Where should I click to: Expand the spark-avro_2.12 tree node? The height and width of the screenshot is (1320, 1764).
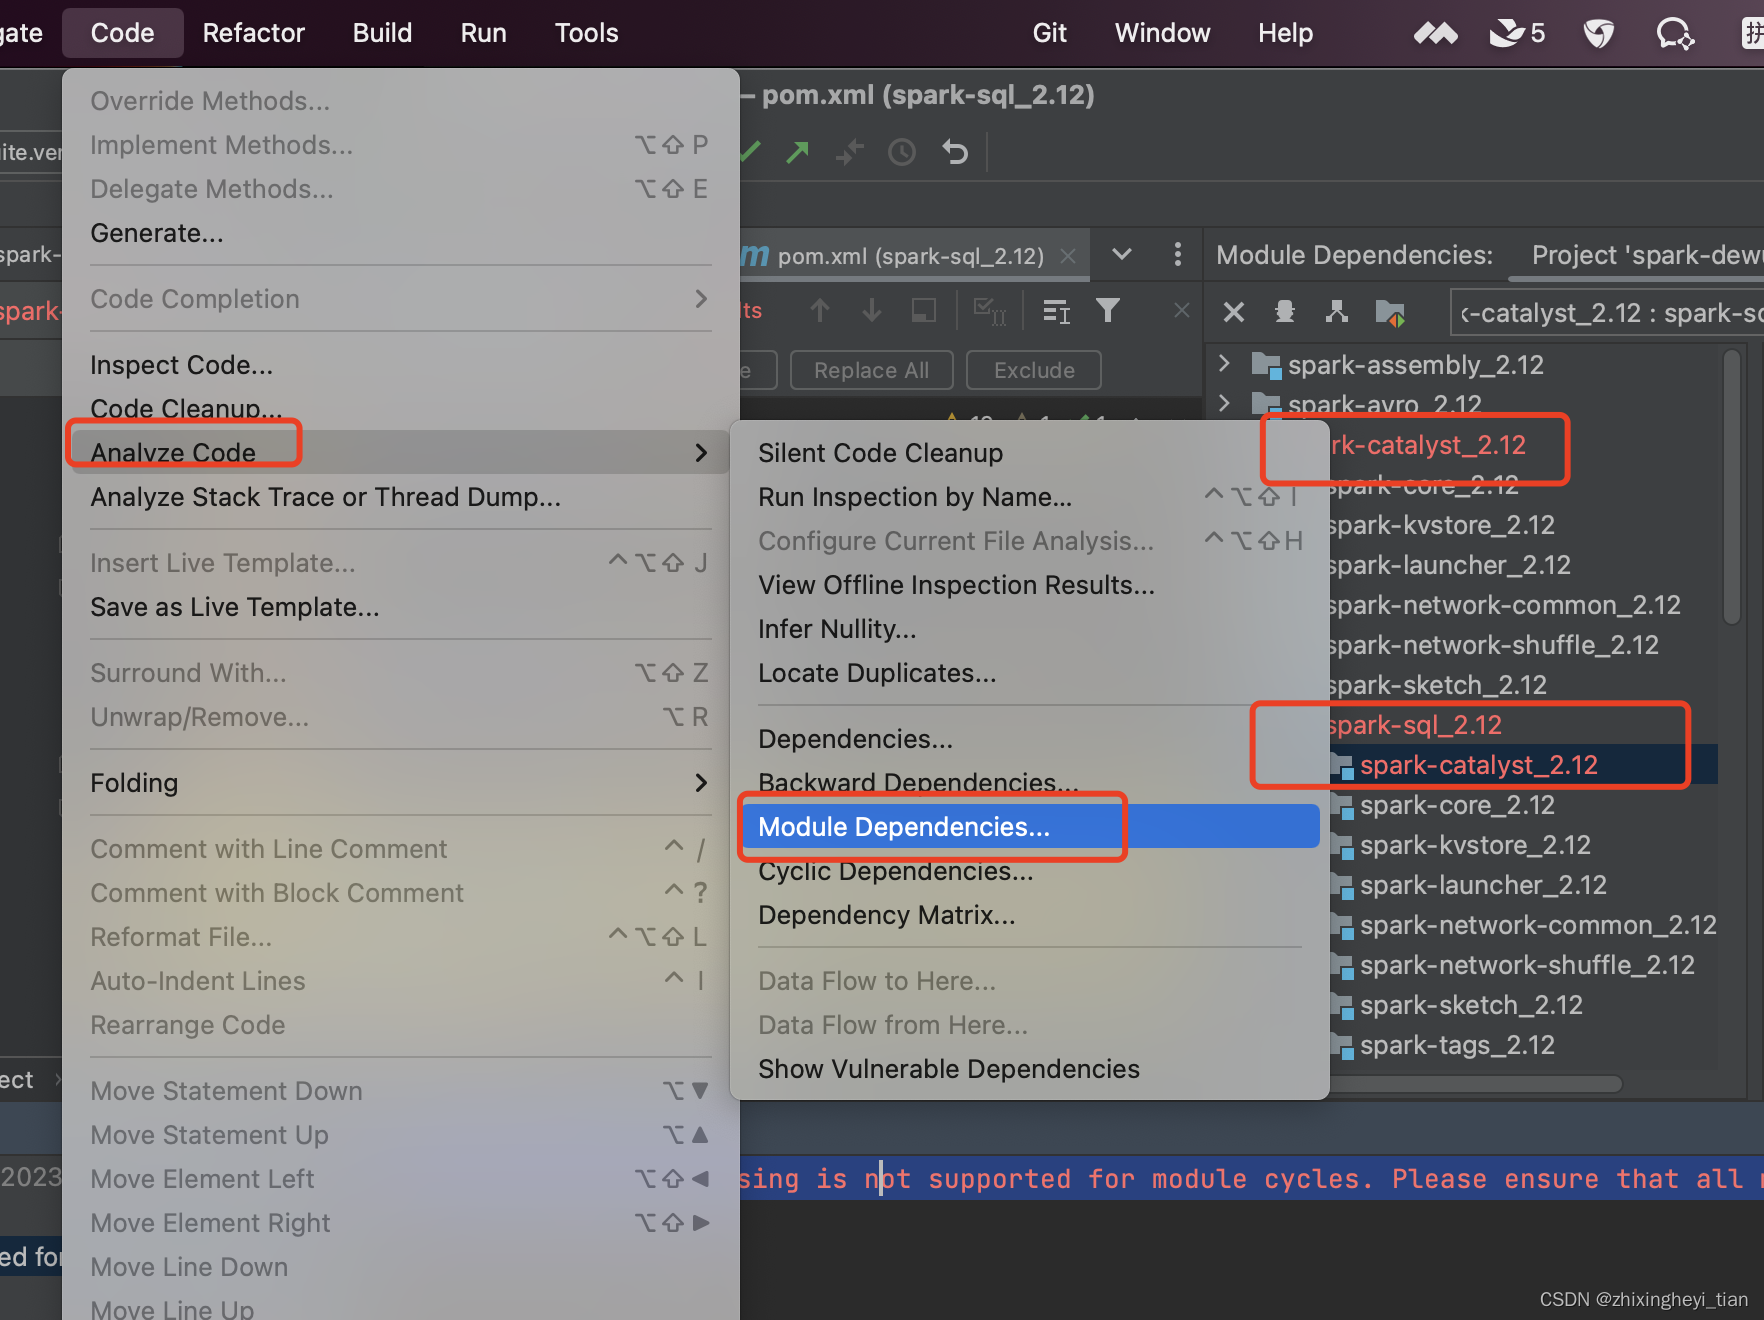1224,403
